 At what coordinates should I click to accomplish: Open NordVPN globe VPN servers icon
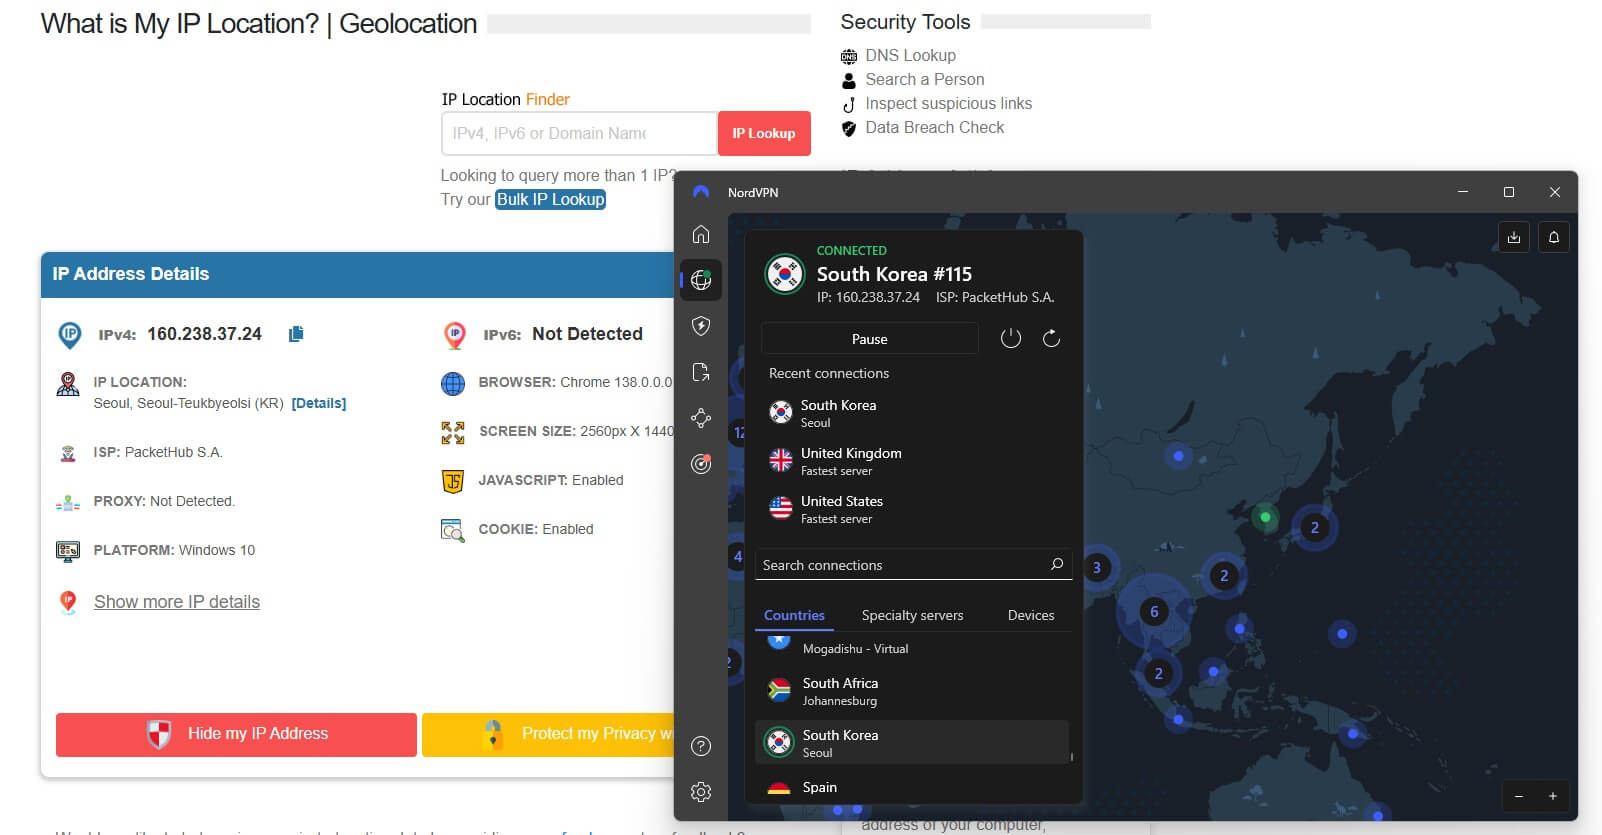701,281
